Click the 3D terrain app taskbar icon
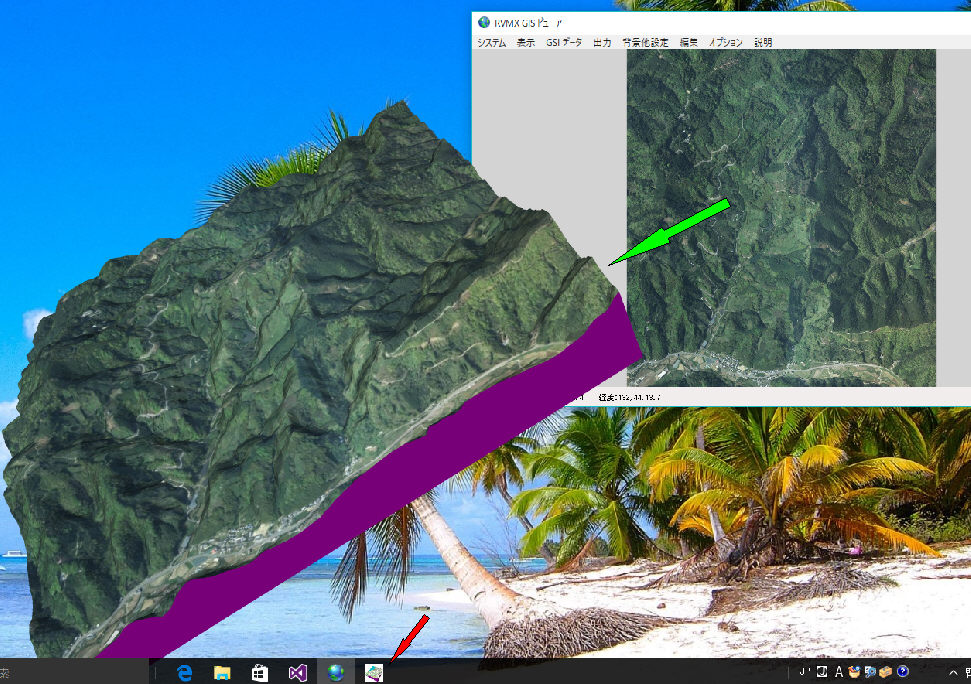The height and width of the screenshot is (684, 971). click(x=373, y=672)
